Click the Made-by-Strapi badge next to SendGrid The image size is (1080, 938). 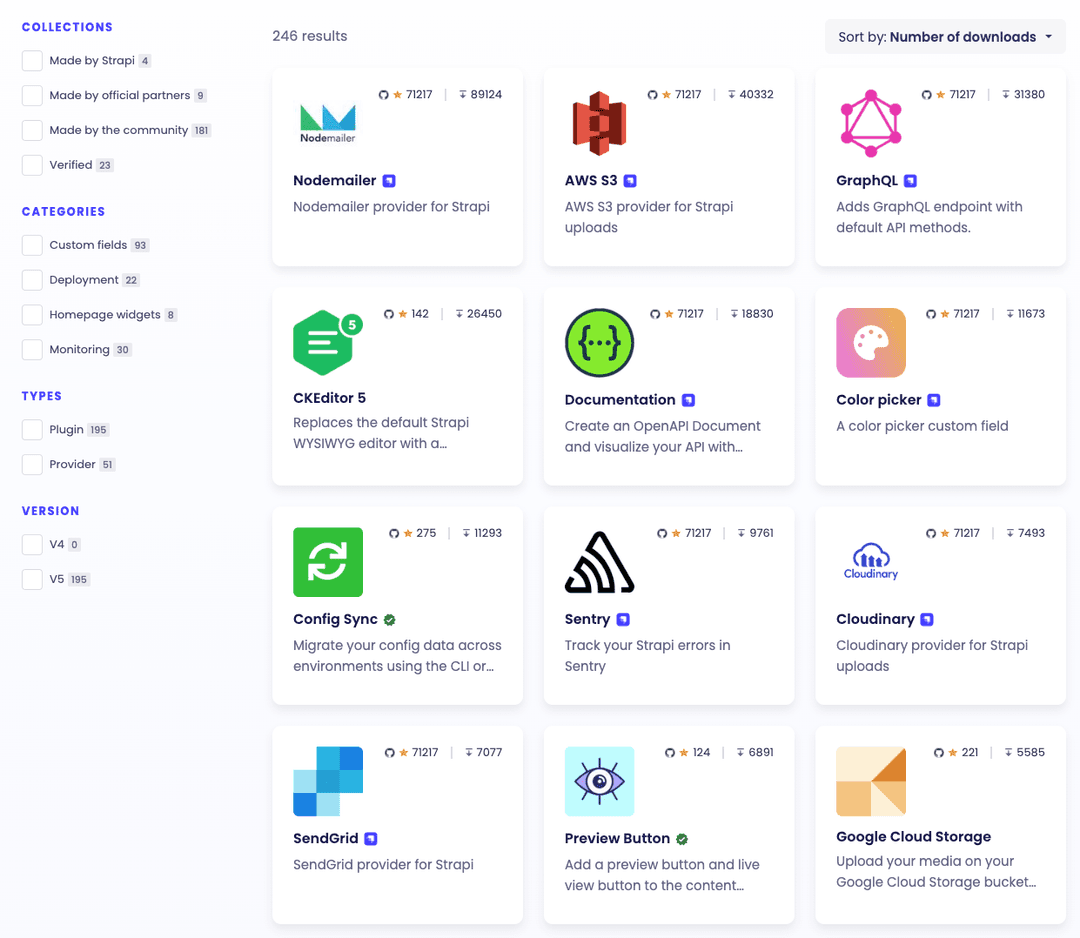[371, 838]
